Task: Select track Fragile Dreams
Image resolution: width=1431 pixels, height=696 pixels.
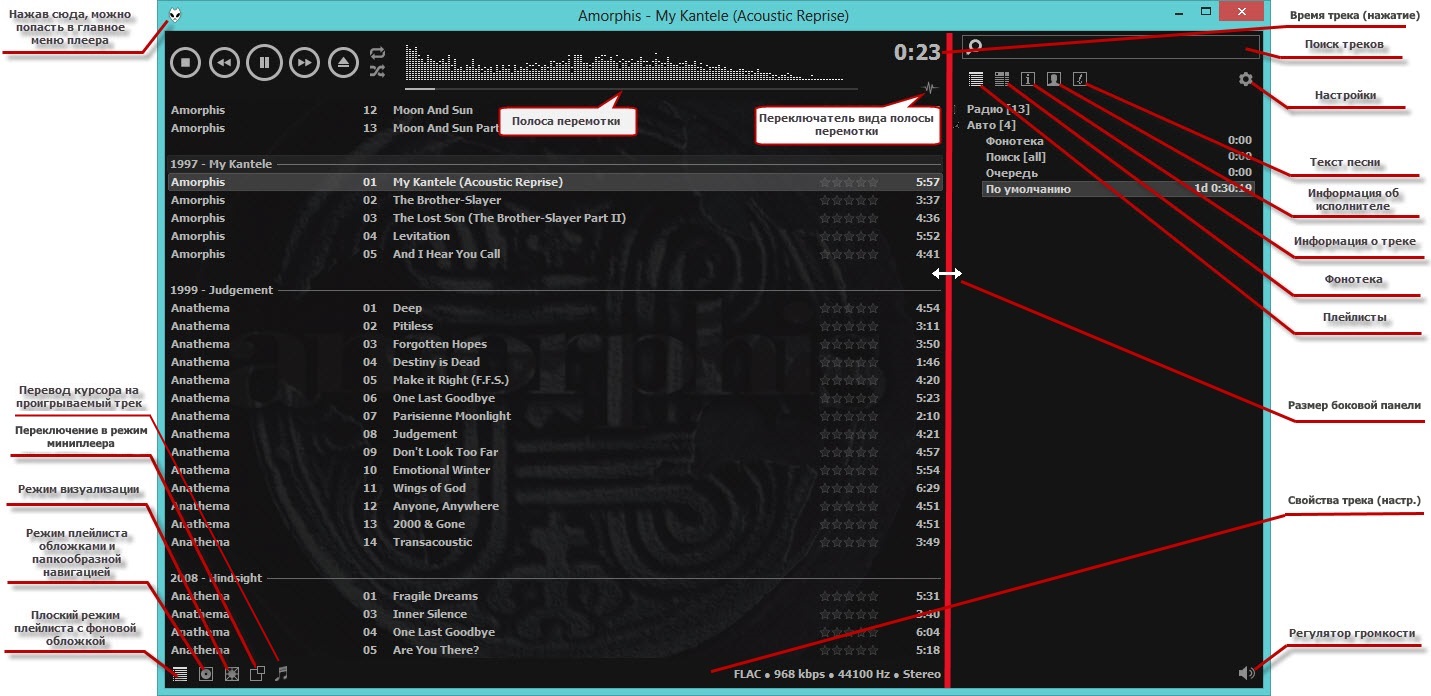Action: [x=555, y=596]
